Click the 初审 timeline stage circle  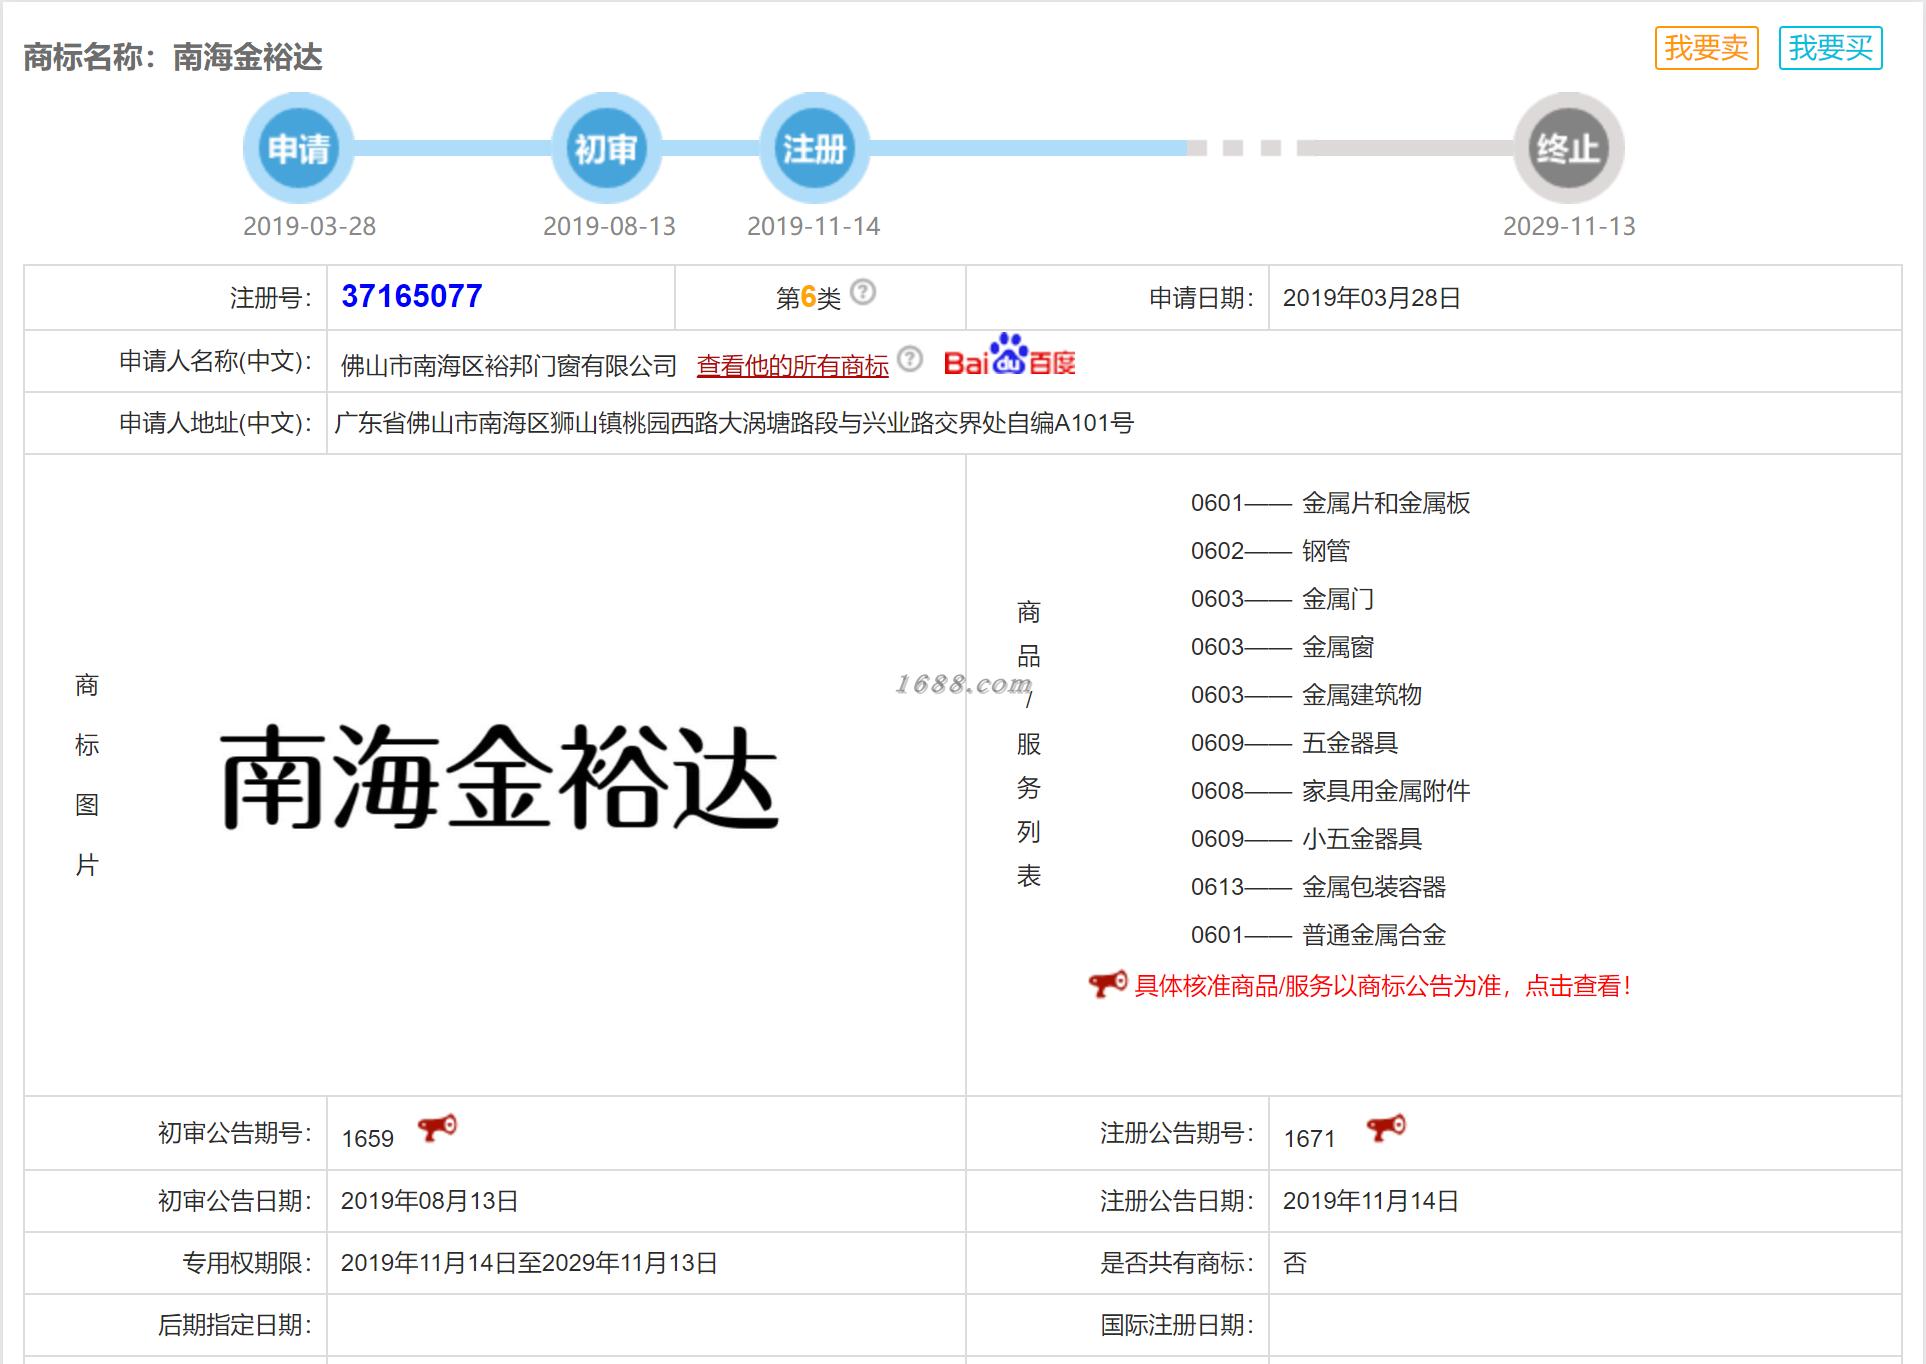coord(606,149)
